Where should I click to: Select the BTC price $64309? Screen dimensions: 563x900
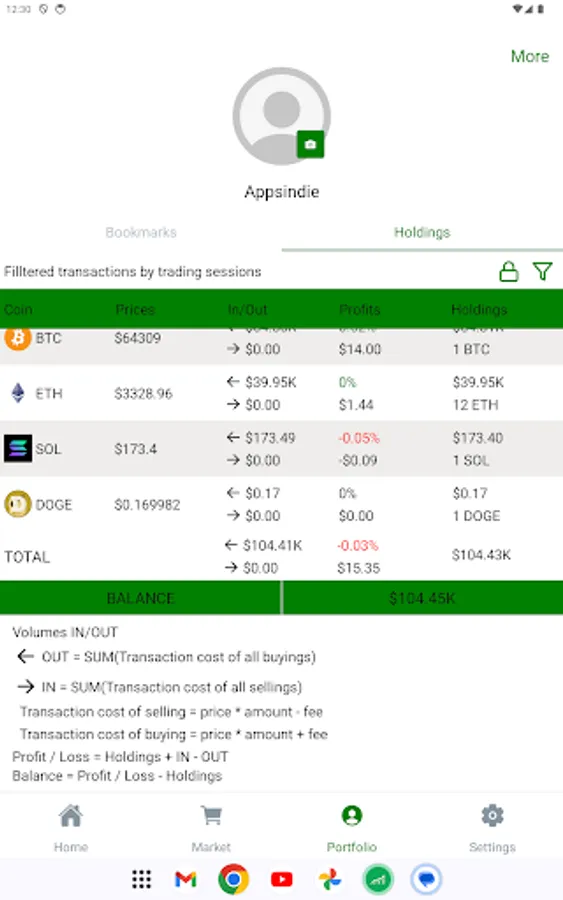[x=137, y=338]
